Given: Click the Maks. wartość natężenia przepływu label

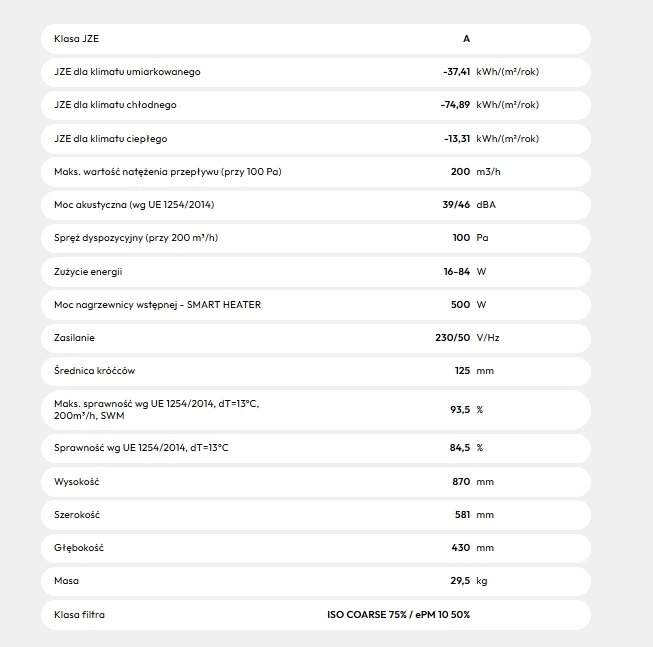Looking at the screenshot, I should pos(167,172).
